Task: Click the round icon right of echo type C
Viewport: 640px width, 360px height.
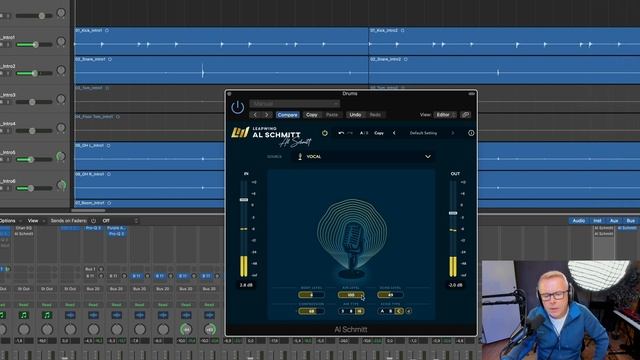Action: point(409,311)
